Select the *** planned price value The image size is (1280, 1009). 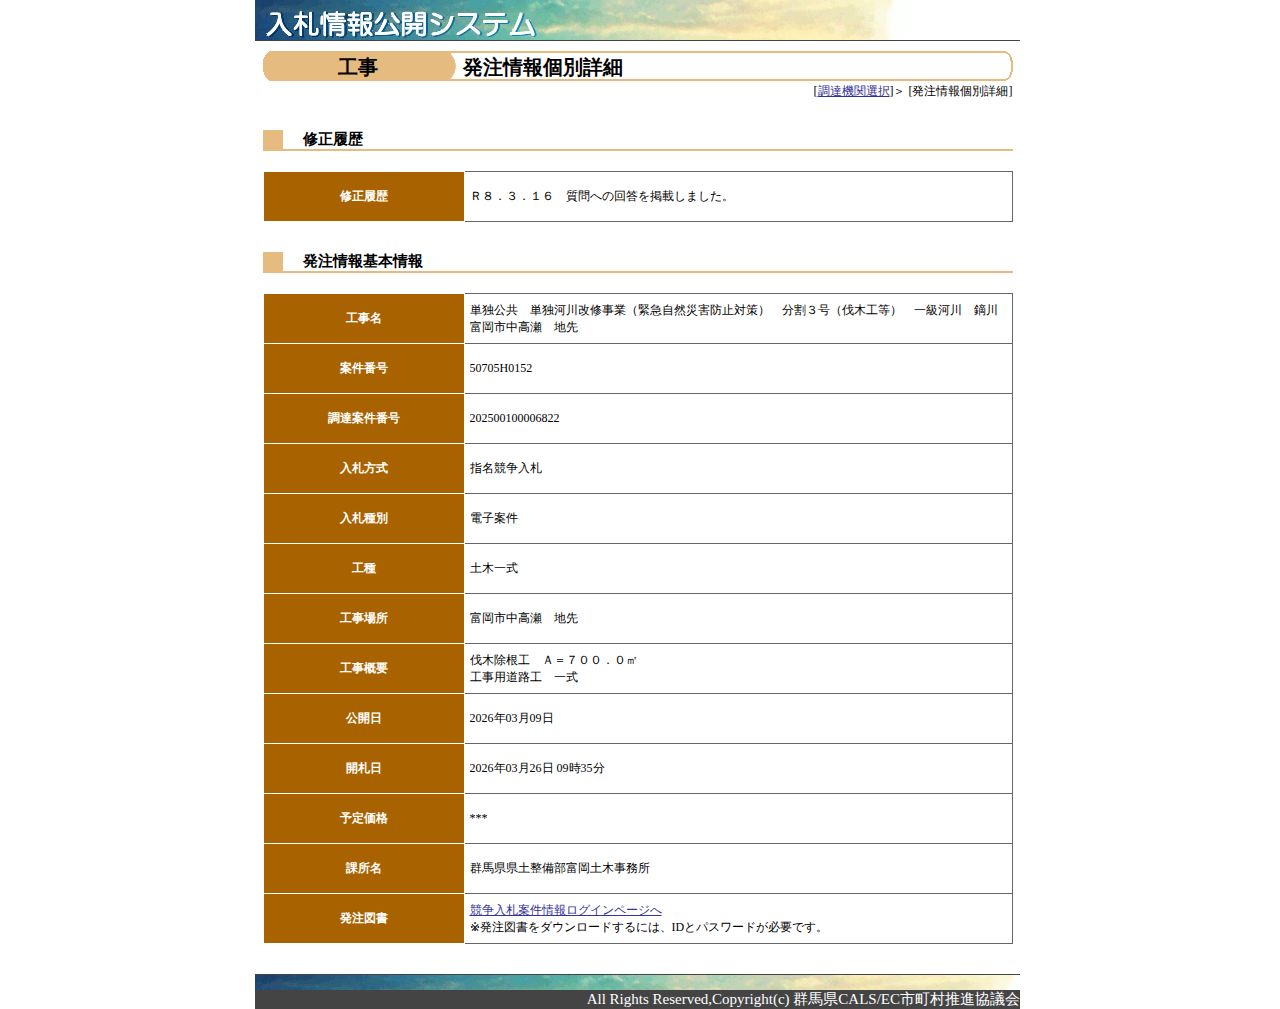(479, 818)
